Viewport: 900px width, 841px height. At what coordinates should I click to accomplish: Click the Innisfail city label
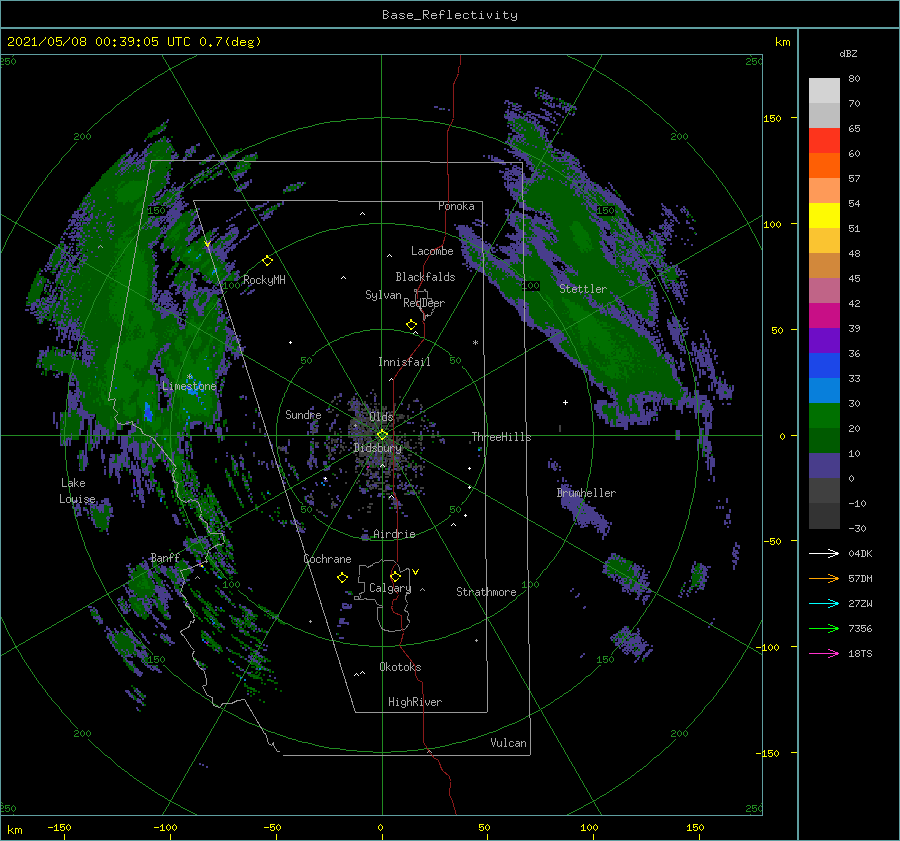point(404,362)
